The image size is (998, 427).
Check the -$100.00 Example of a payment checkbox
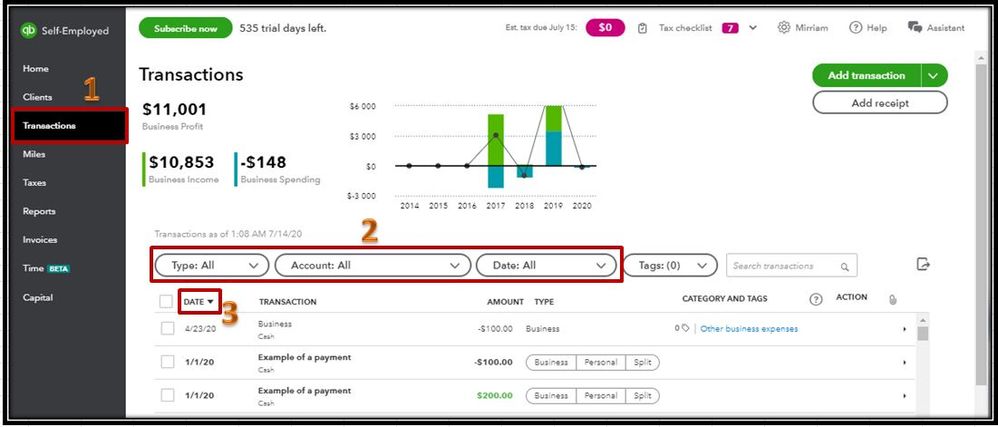click(167, 361)
